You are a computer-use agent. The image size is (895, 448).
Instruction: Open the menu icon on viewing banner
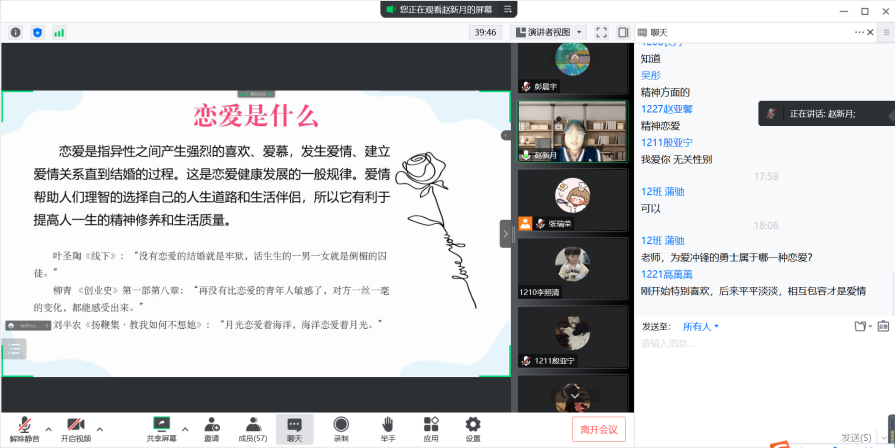[507, 9]
